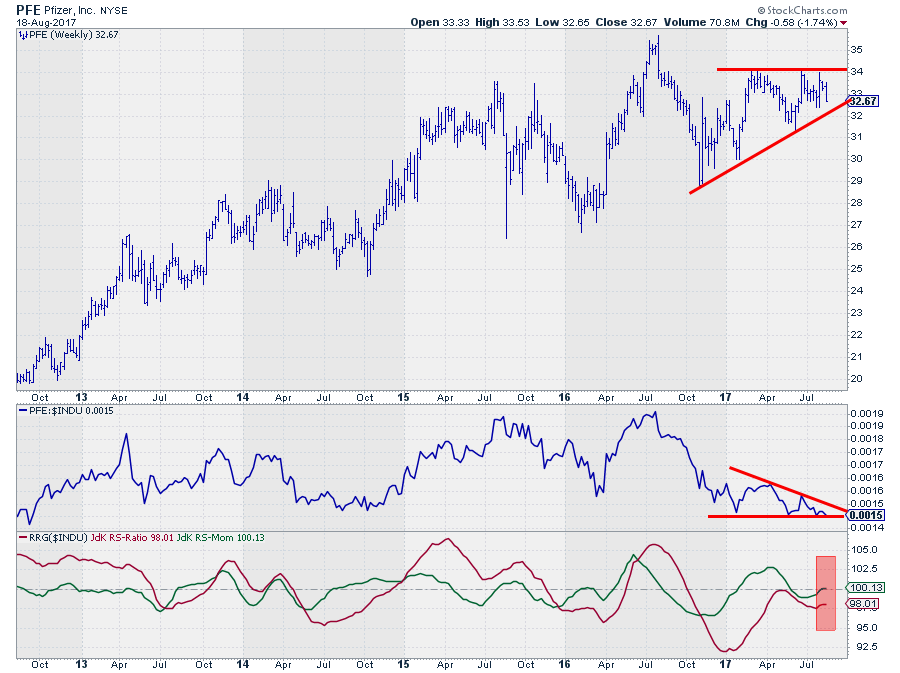Click the 28 price axis label
This screenshot has height=673, width=900.
click(x=856, y=203)
